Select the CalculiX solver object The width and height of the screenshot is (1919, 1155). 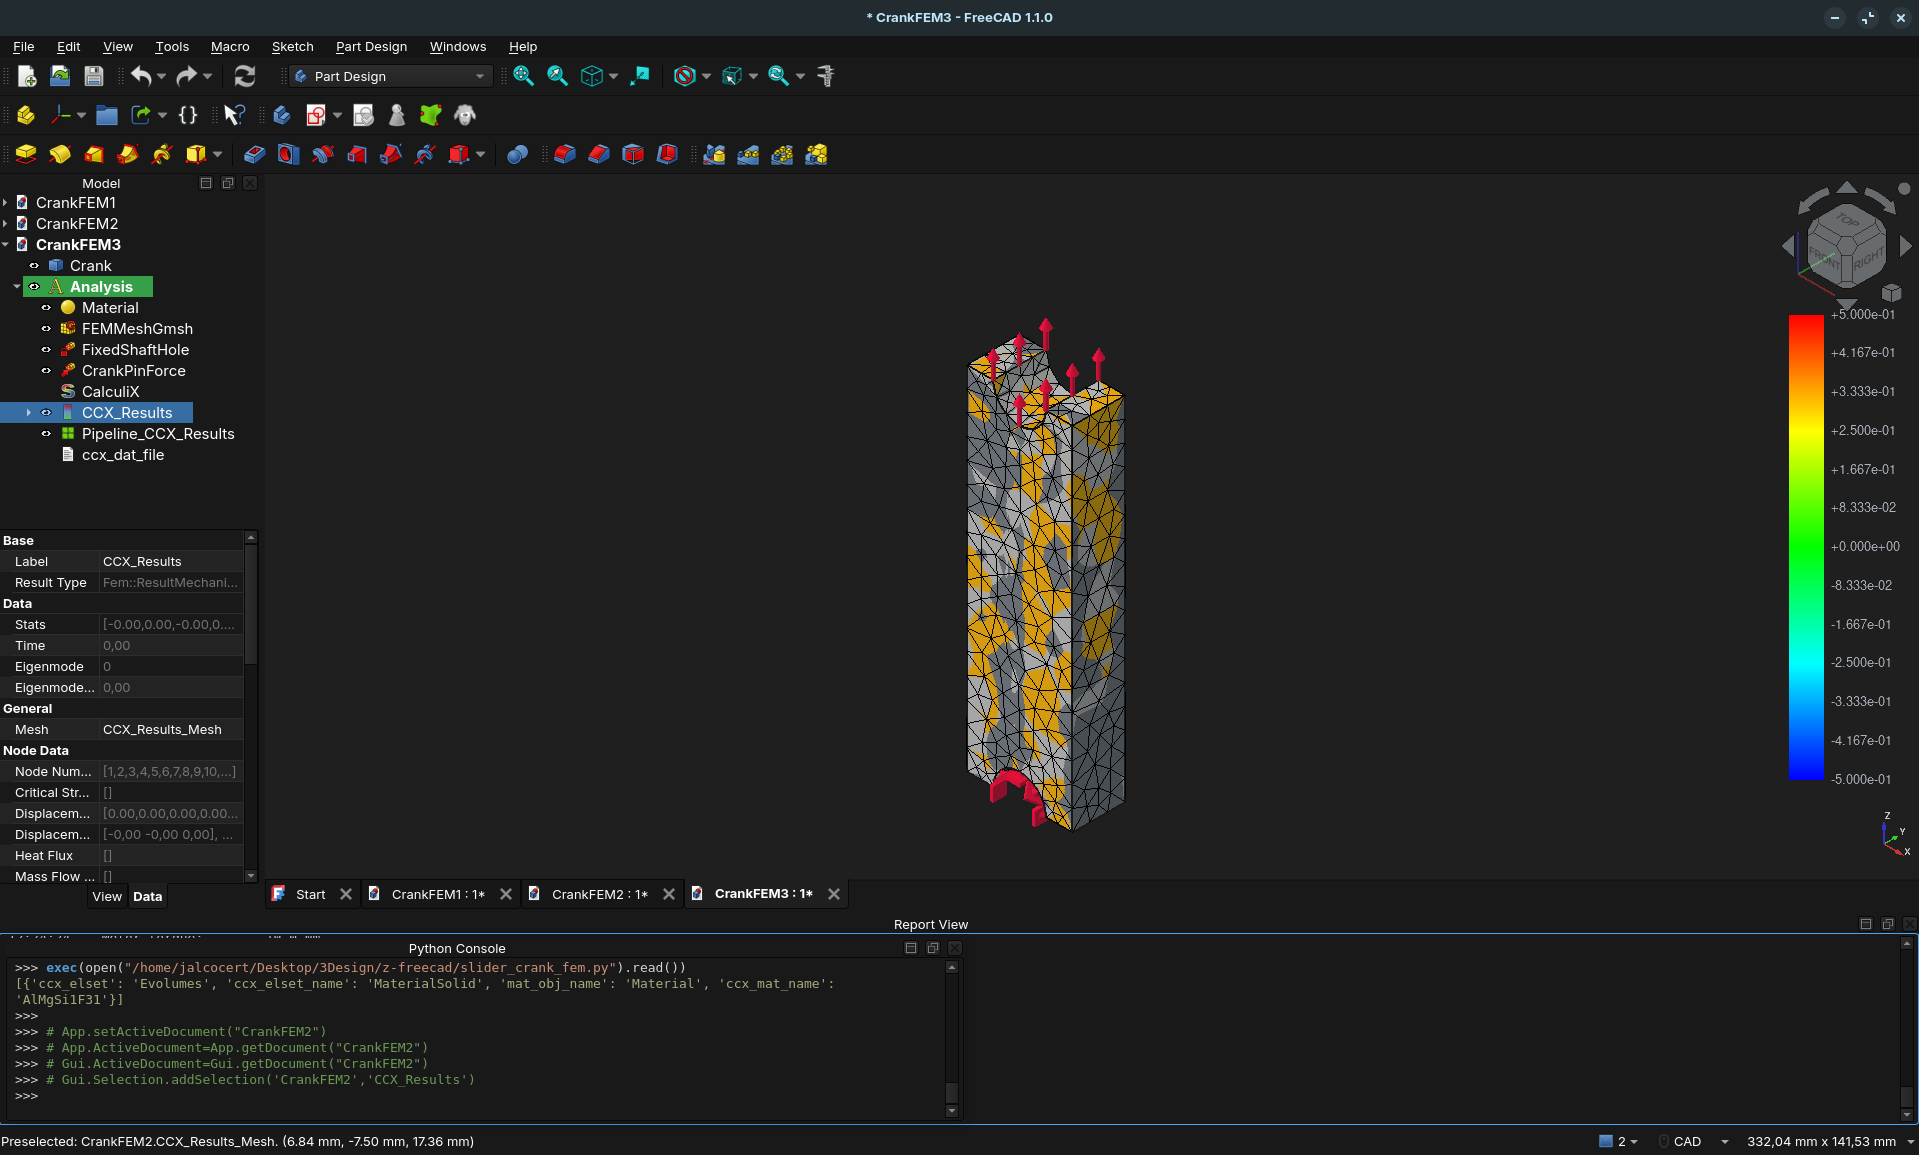(110, 392)
